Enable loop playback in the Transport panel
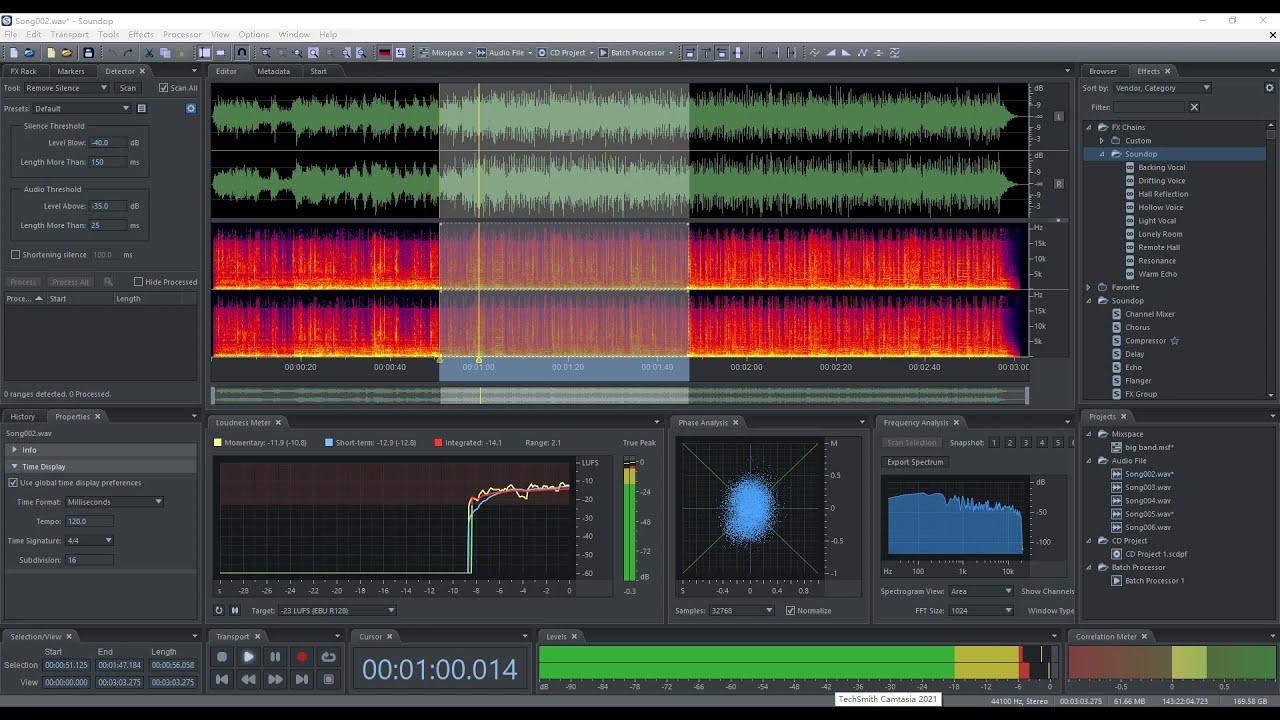 coord(330,657)
